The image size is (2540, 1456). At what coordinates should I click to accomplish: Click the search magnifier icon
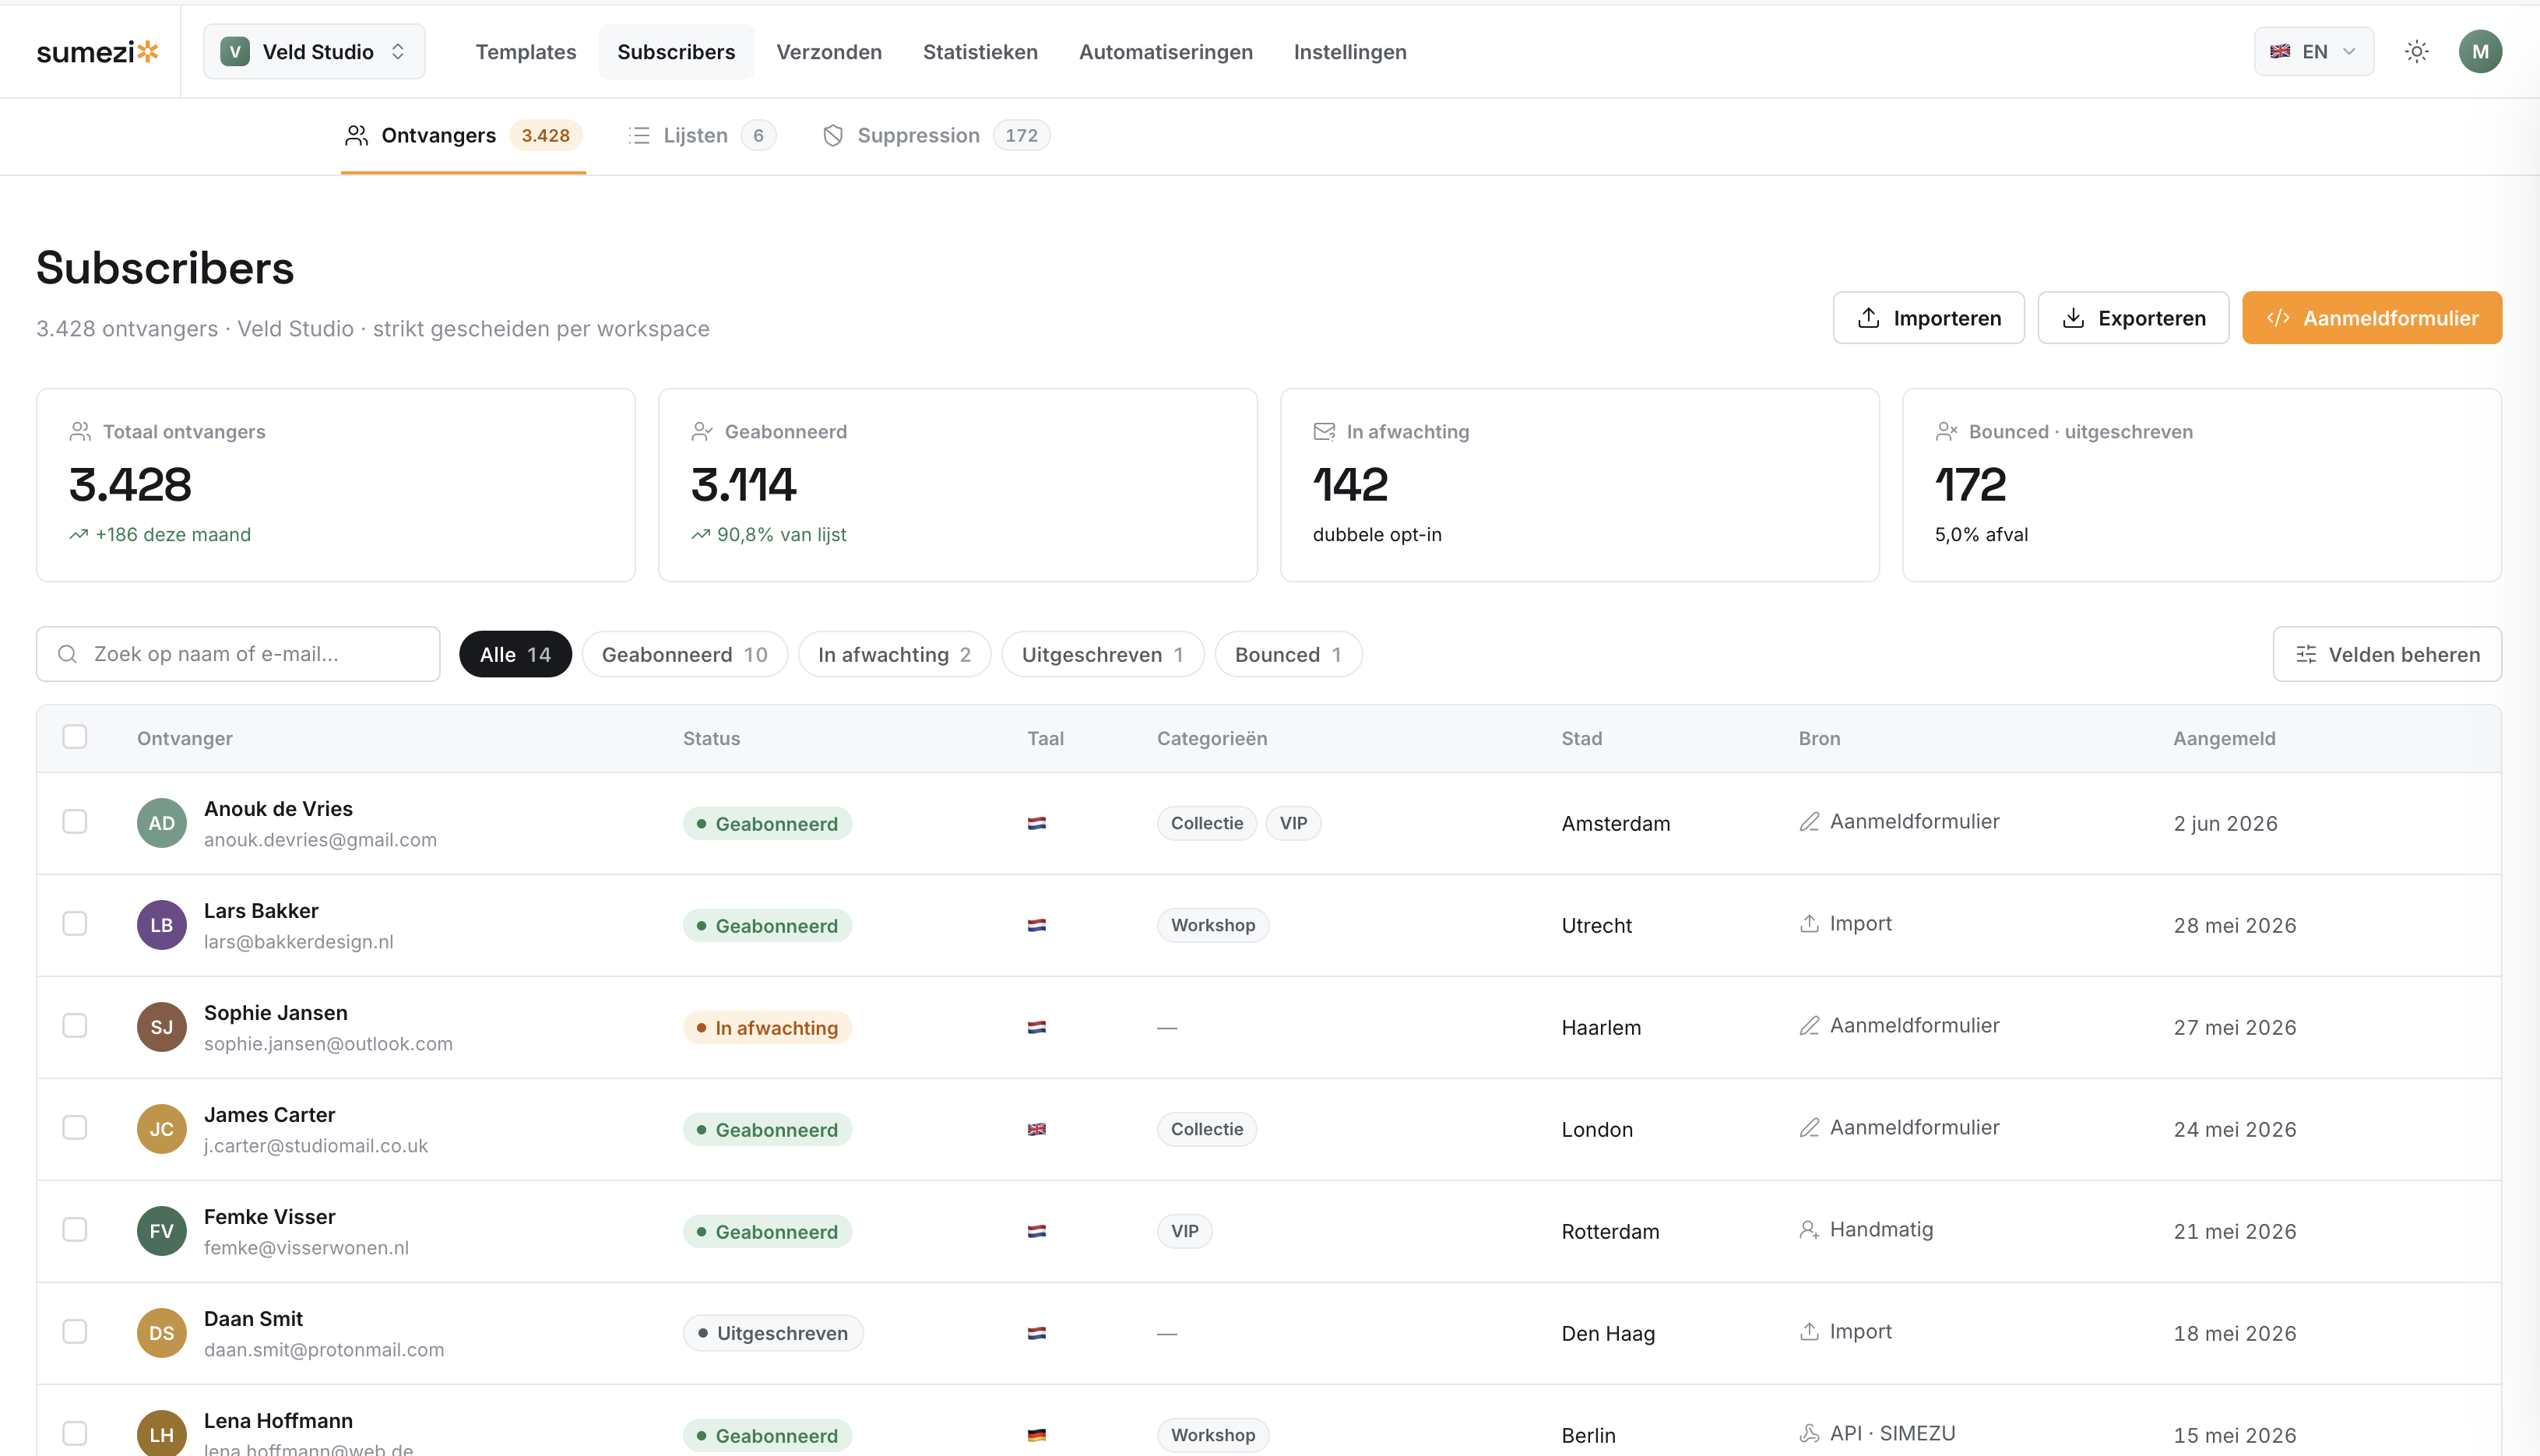pos(67,654)
